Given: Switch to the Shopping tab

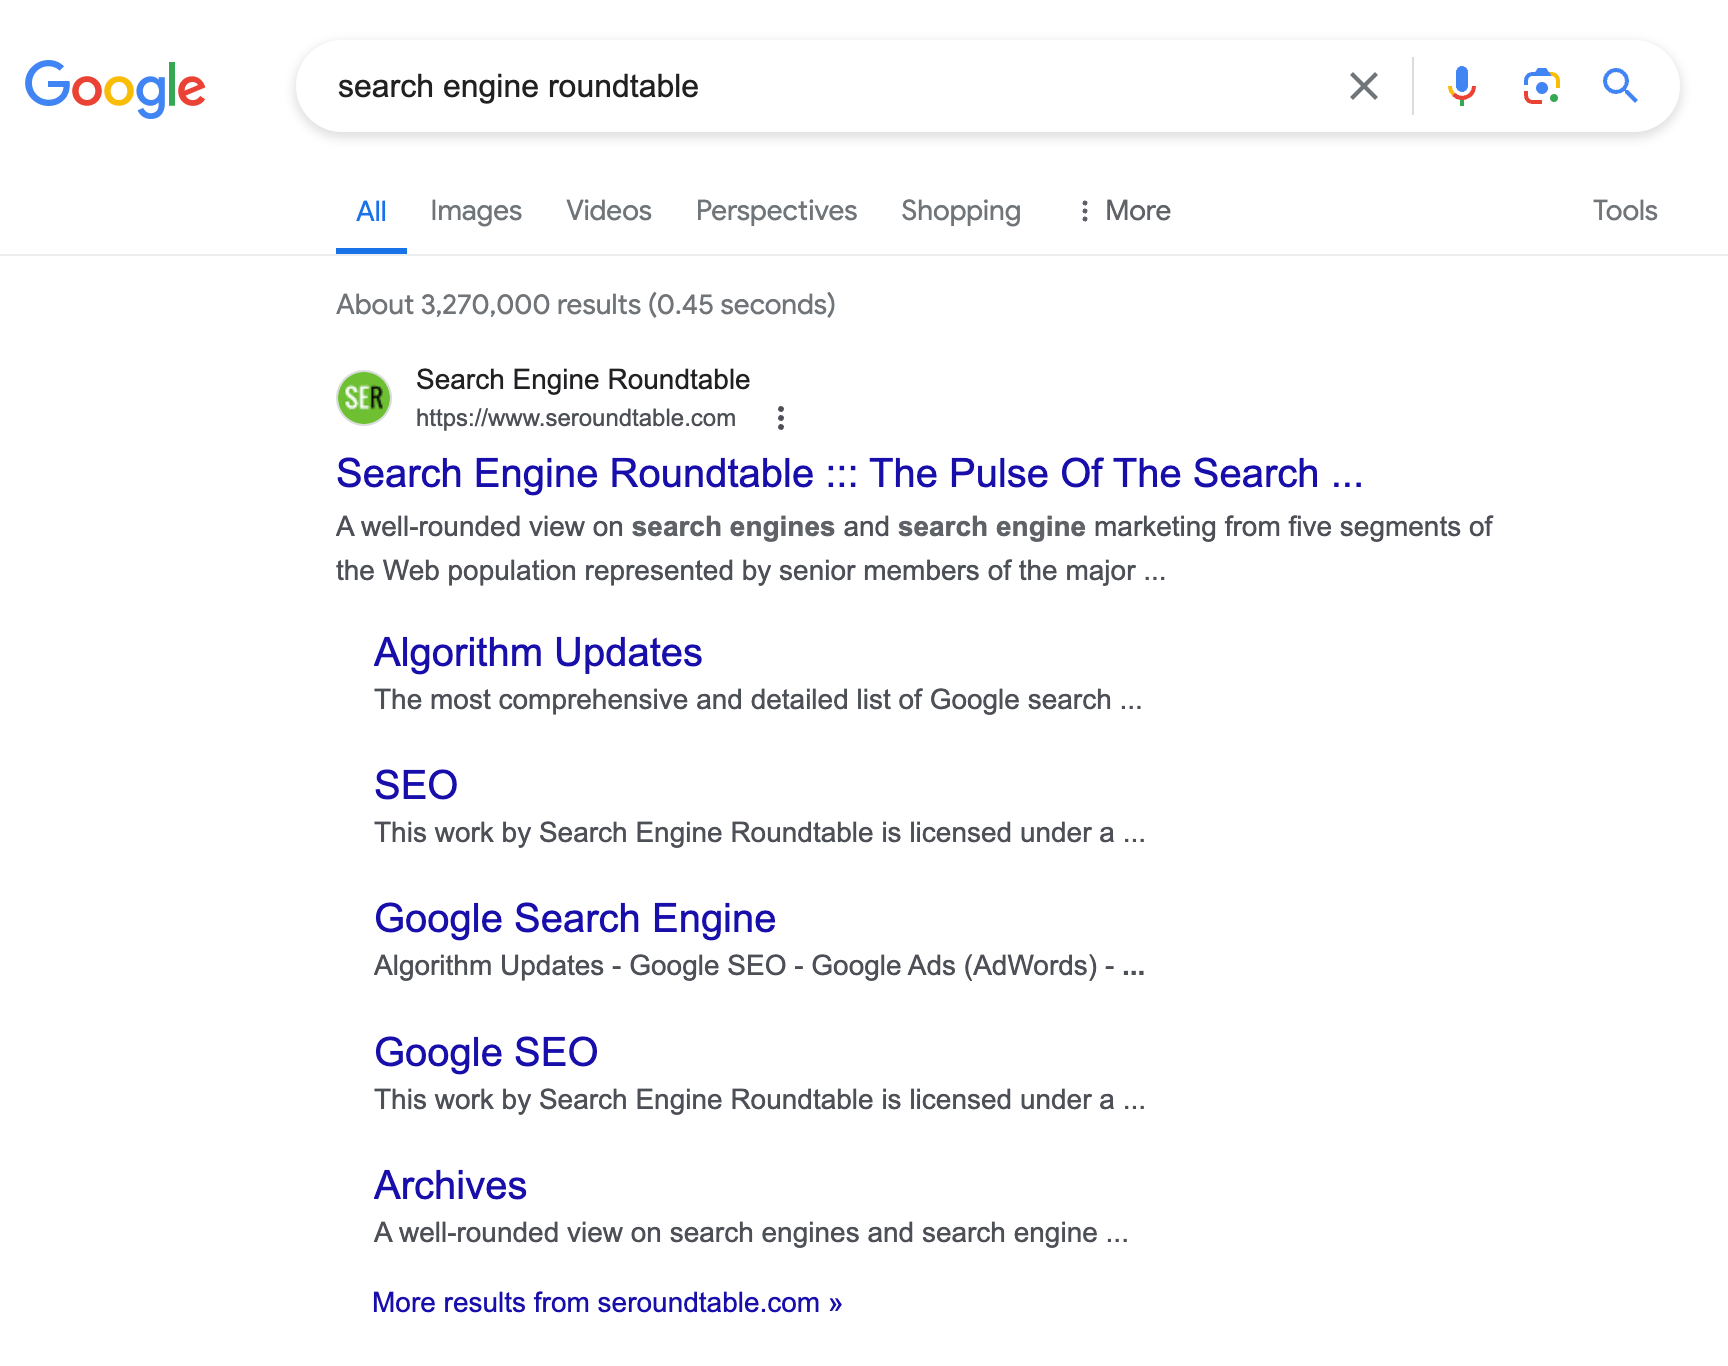Looking at the screenshot, I should (x=960, y=211).
